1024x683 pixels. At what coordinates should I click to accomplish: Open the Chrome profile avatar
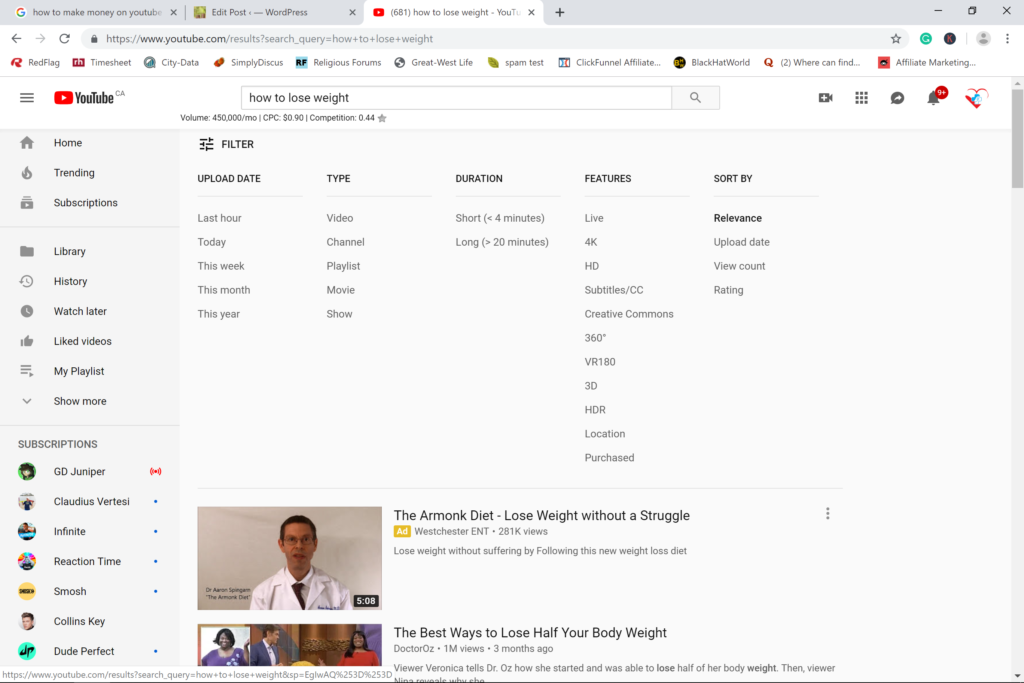point(983,39)
